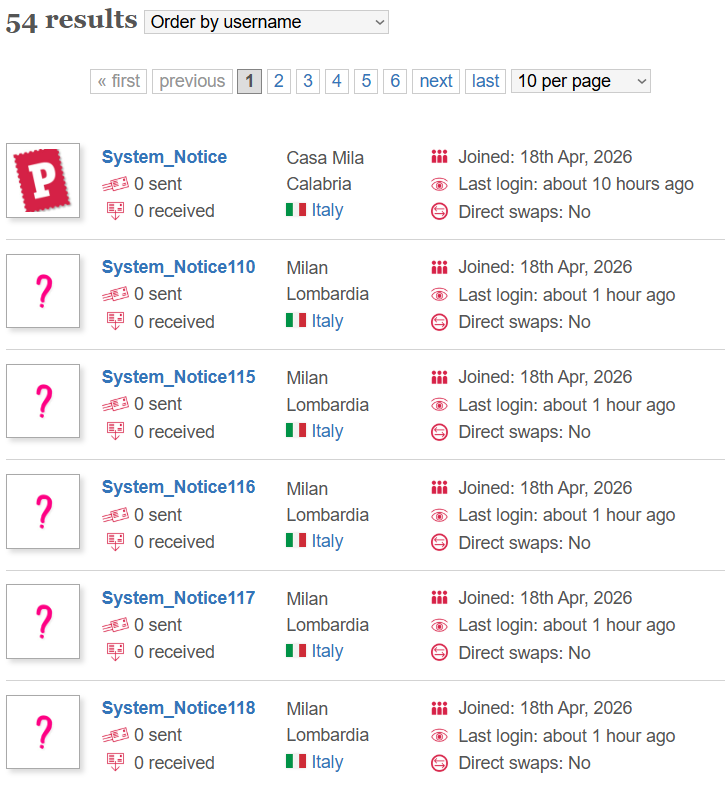Click the Italy country link for System_Notice115
The image size is (725, 787).
(x=327, y=431)
